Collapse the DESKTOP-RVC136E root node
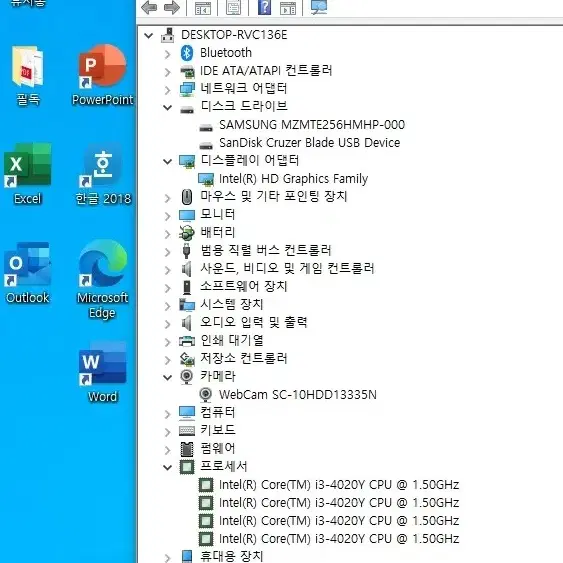This screenshot has height=563, width=563. [148, 36]
